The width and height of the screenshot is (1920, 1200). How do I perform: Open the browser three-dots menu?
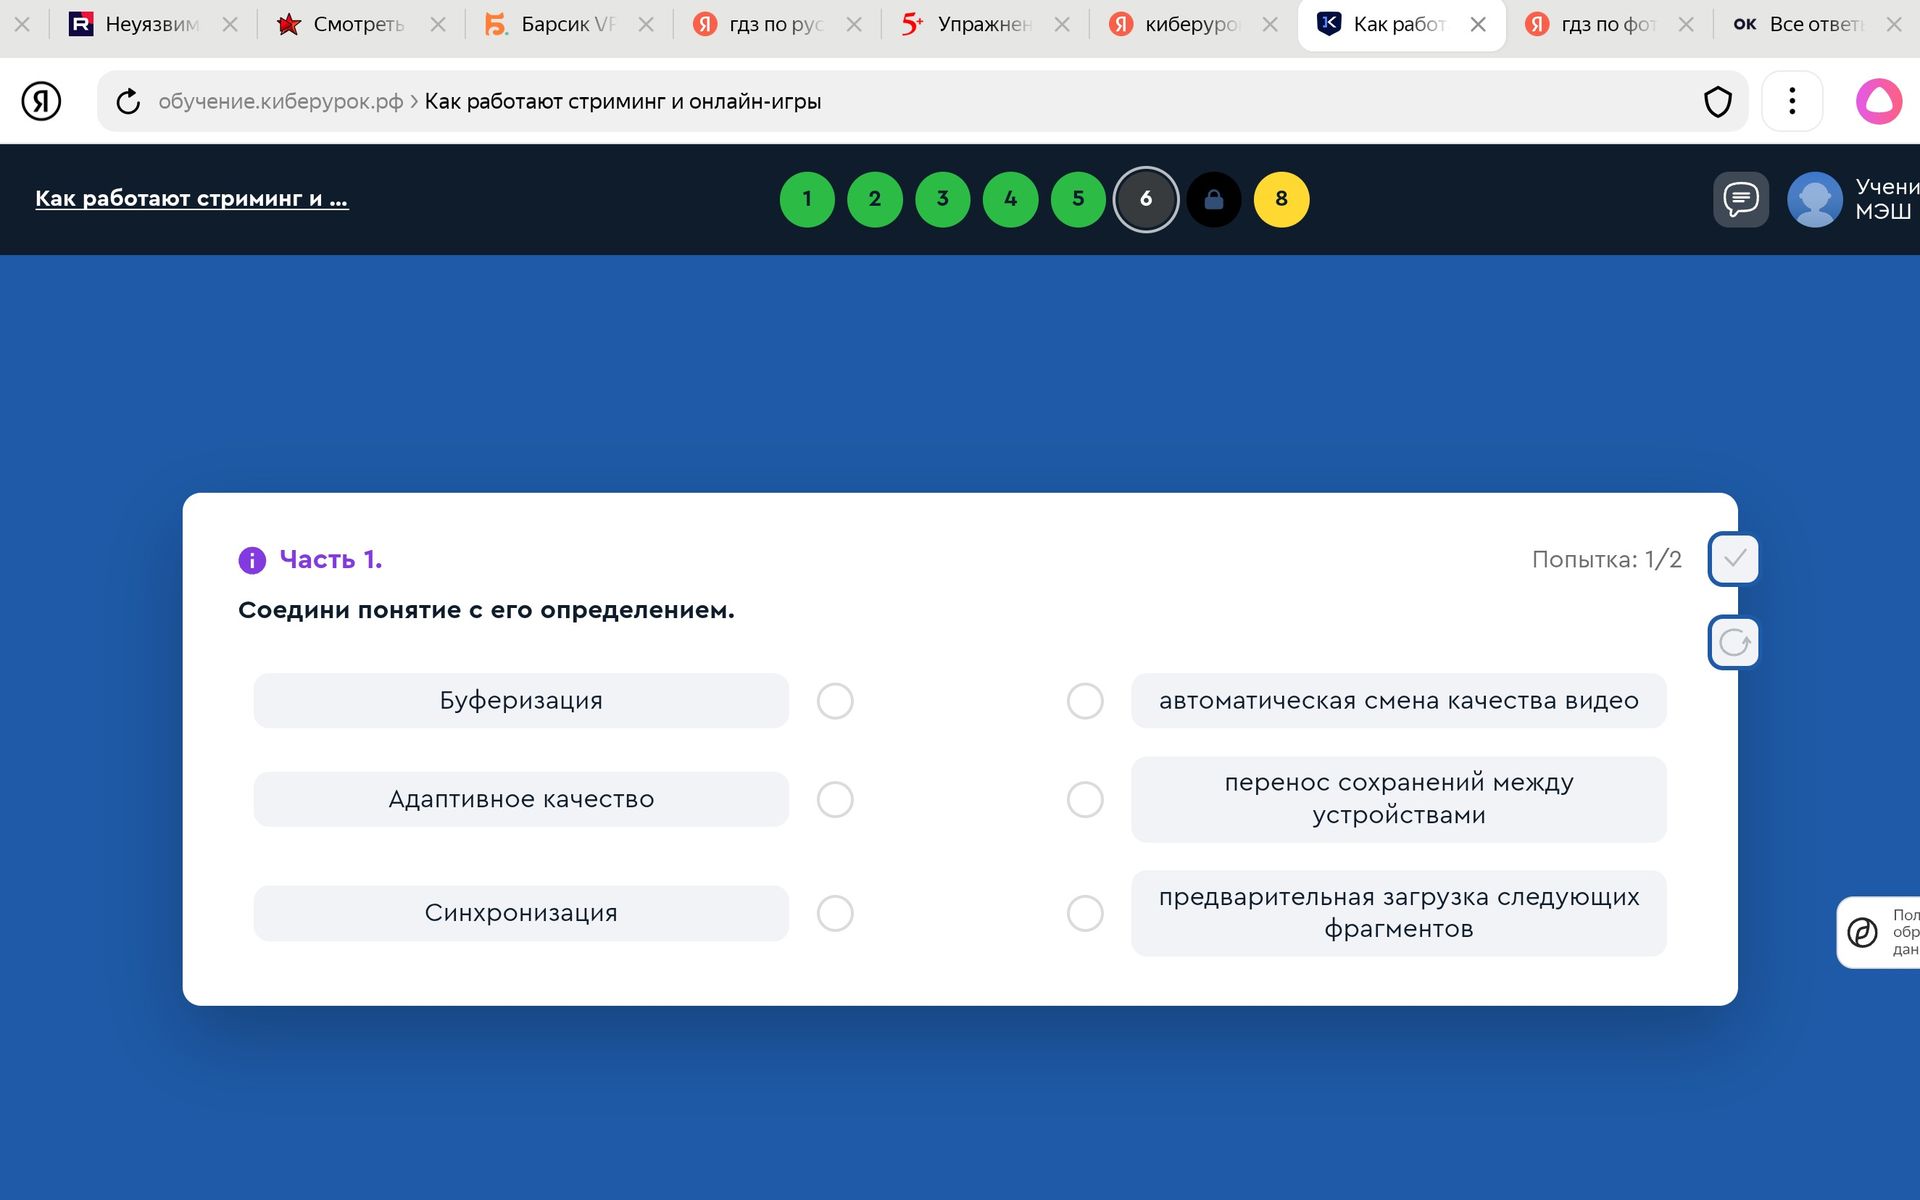pyautogui.click(x=1792, y=101)
